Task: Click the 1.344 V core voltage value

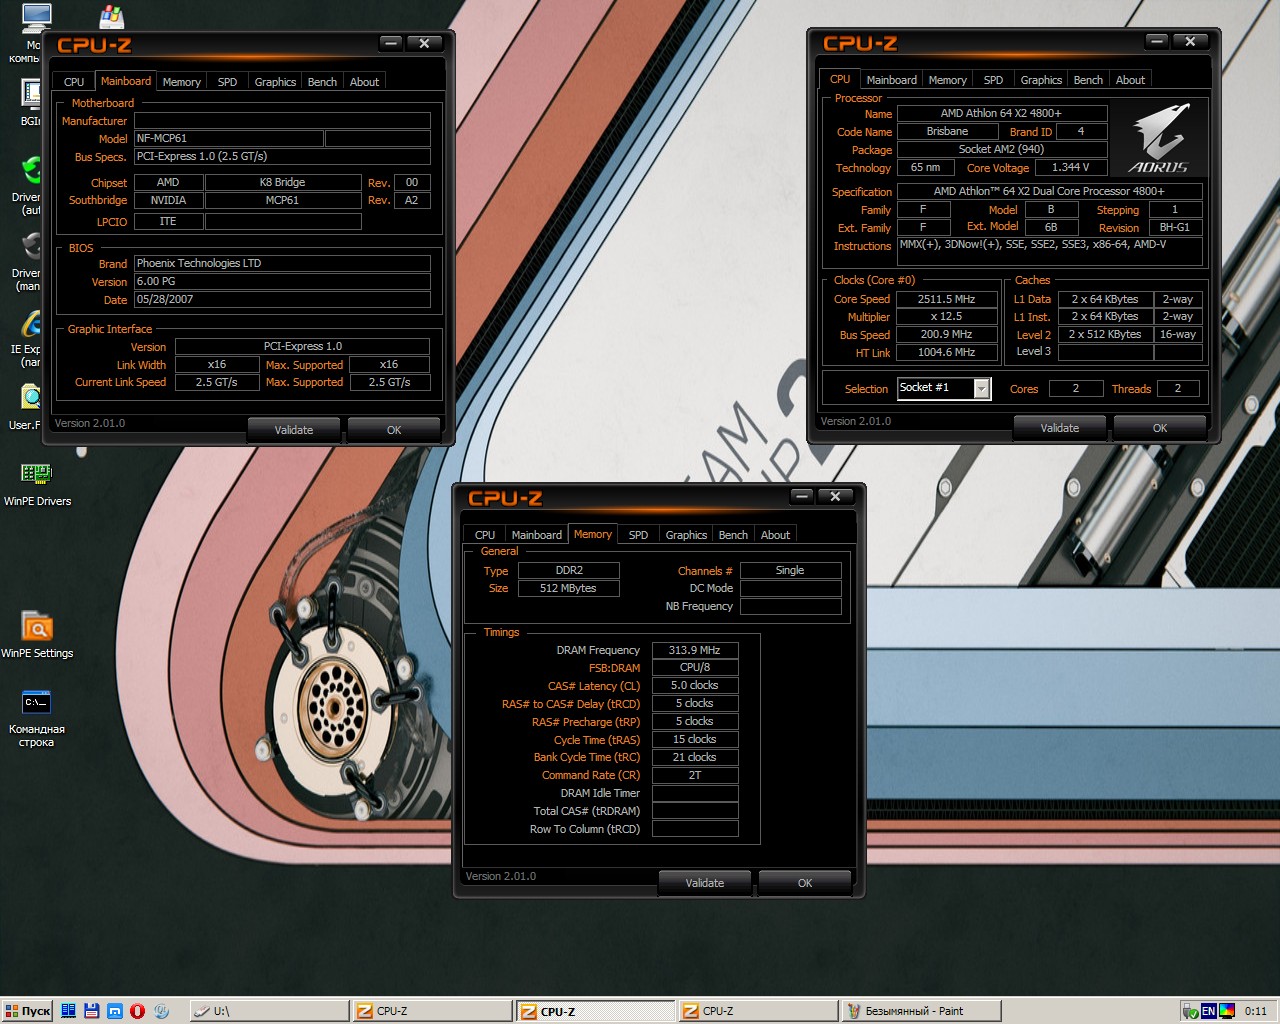Action: (x=1071, y=167)
